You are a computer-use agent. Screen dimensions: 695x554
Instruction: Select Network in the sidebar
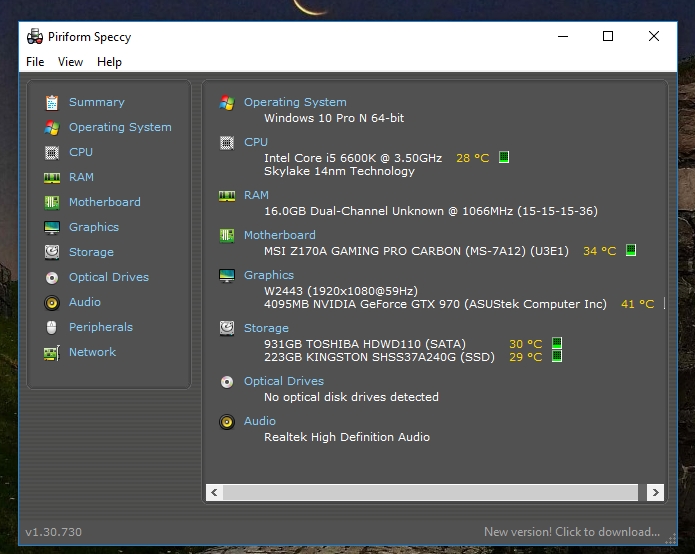pyautogui.click(x=92, y=352)
